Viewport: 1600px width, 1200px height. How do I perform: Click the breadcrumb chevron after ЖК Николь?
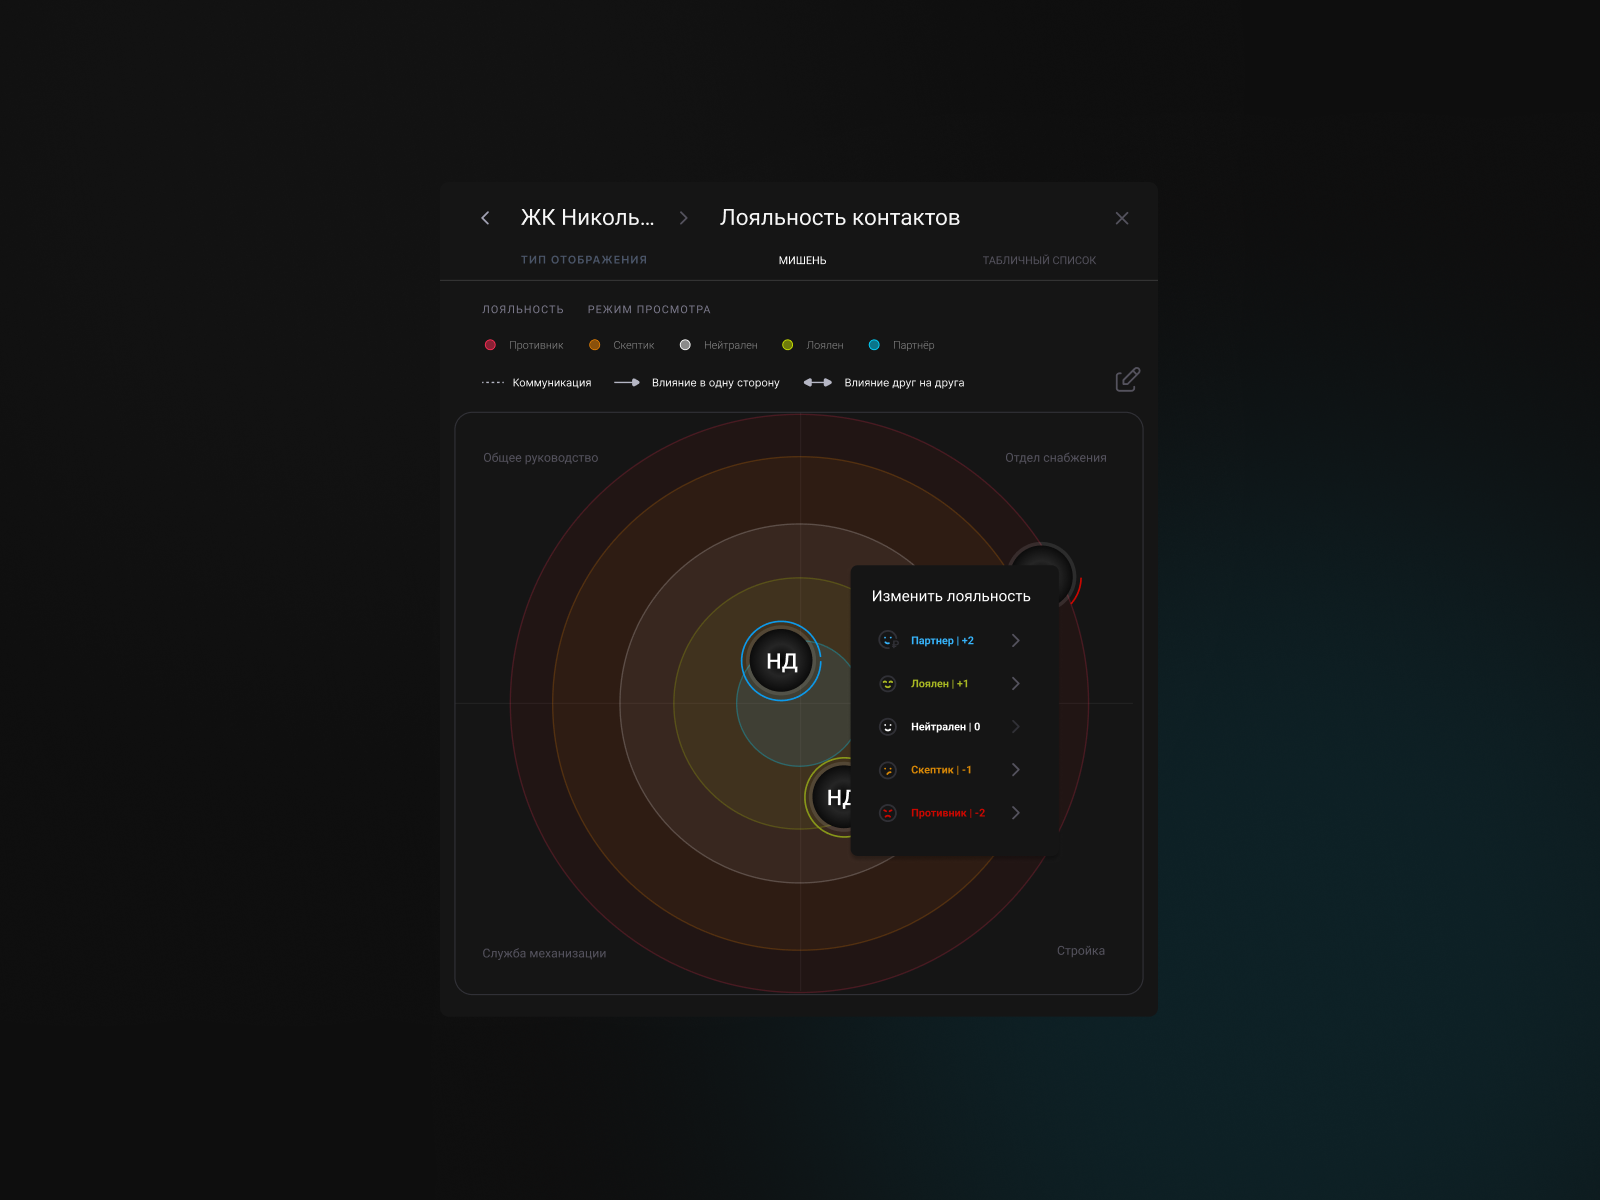point(684,218)
